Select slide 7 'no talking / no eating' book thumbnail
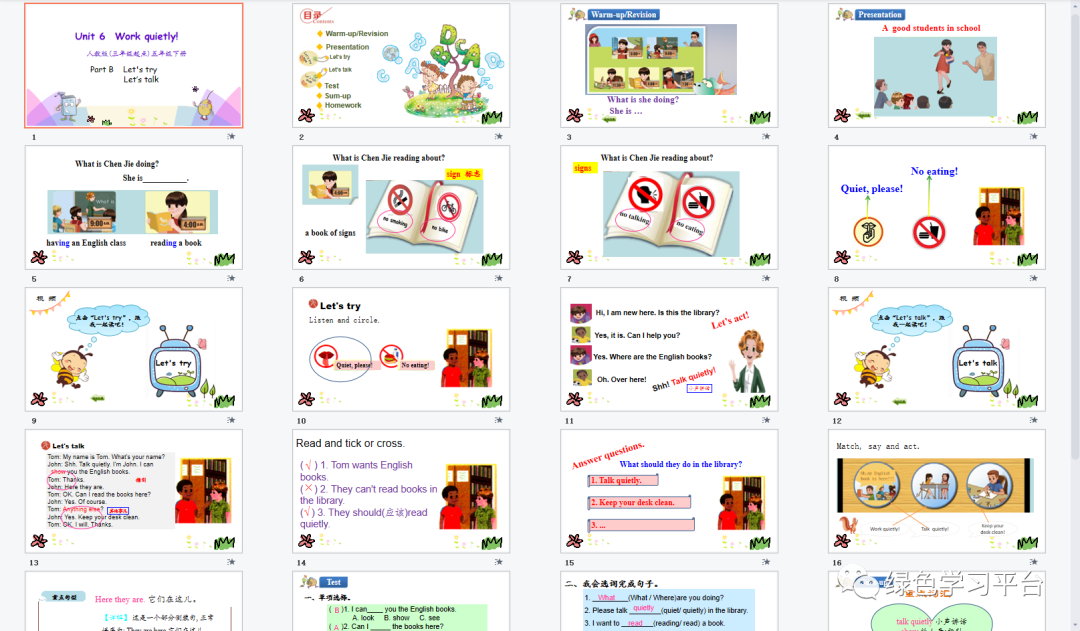The image size is (1080, 631). pos(669,207)
